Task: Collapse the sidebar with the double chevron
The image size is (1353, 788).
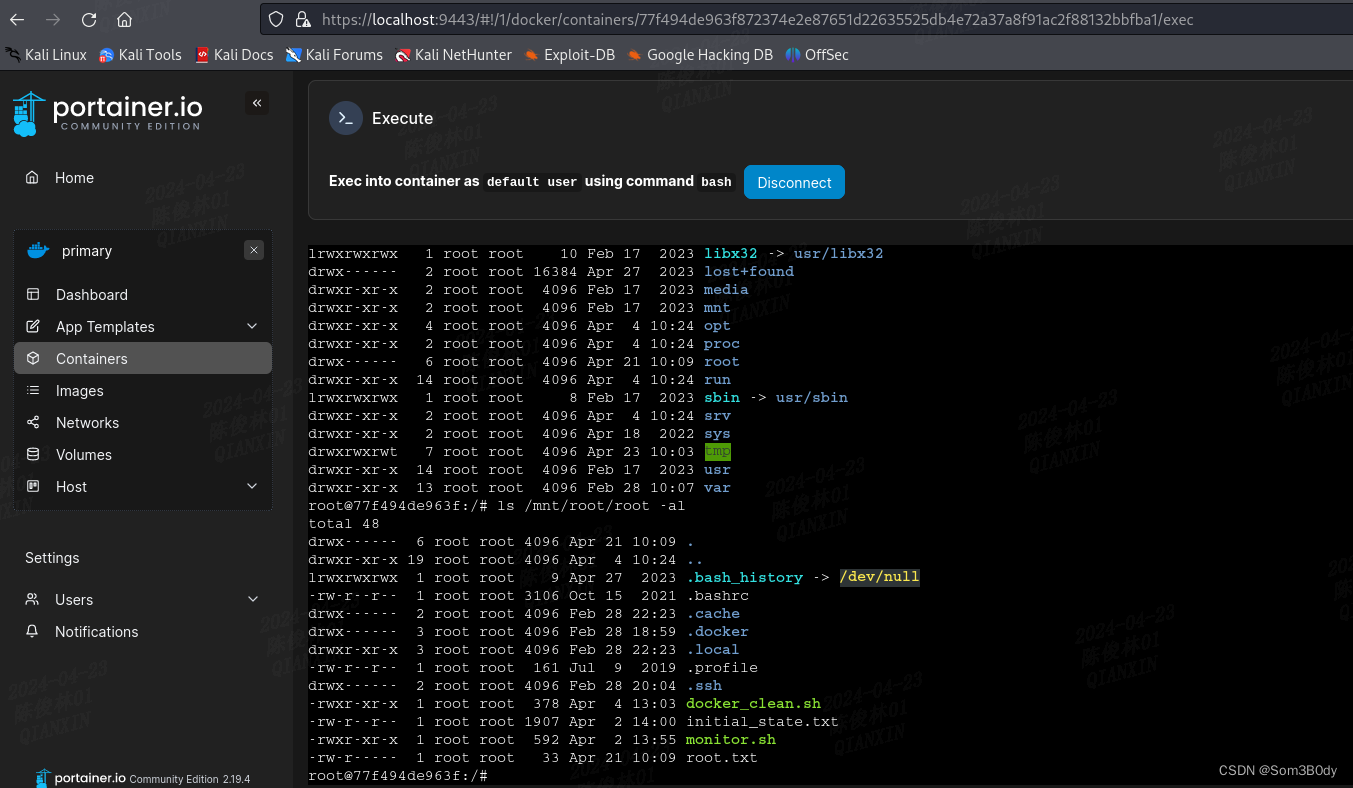Action: 257,103
